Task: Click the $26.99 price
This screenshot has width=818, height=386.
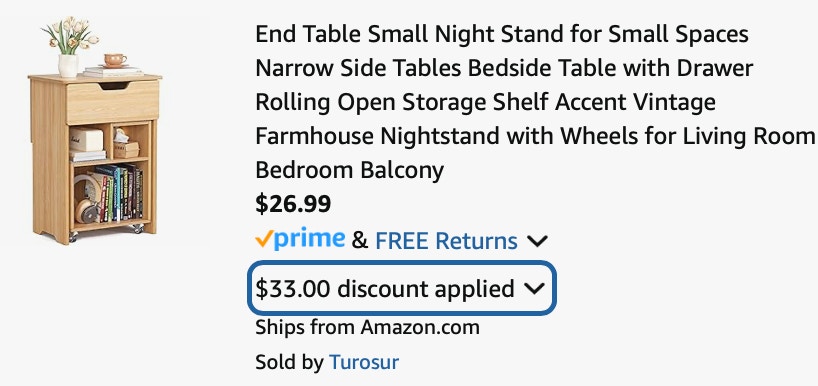Action: [293, 204]
